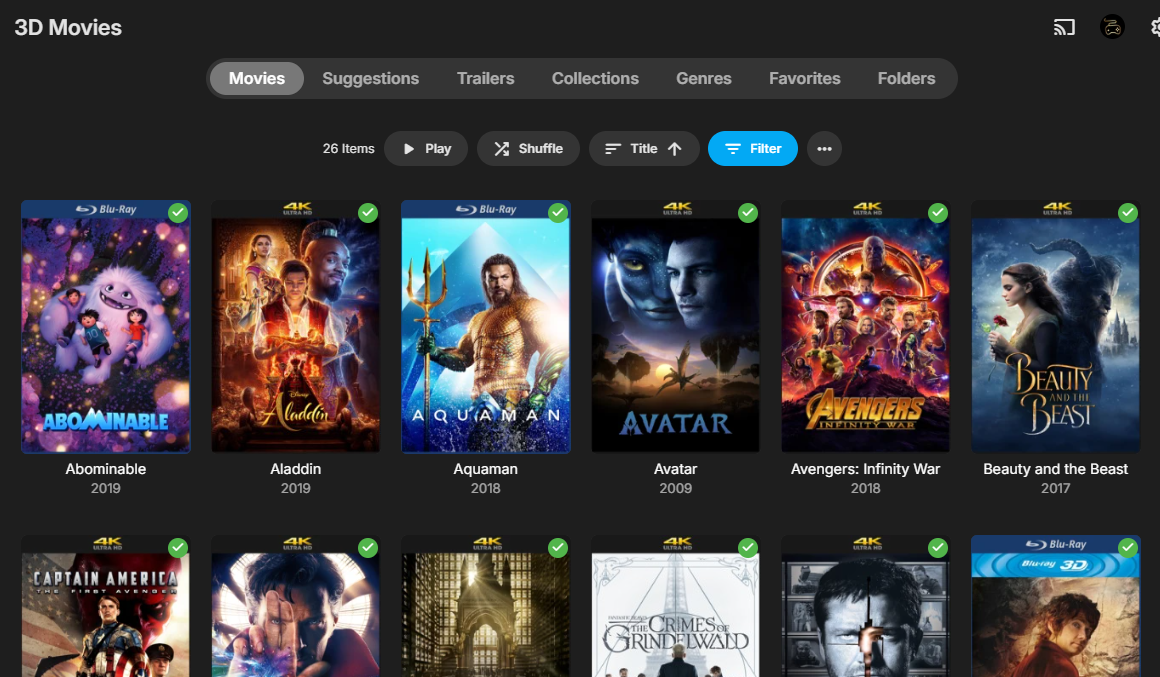The image size is (1160, 677).
Task: Open the Beauty and the Beast poster
Action: tap(1056, 326)
